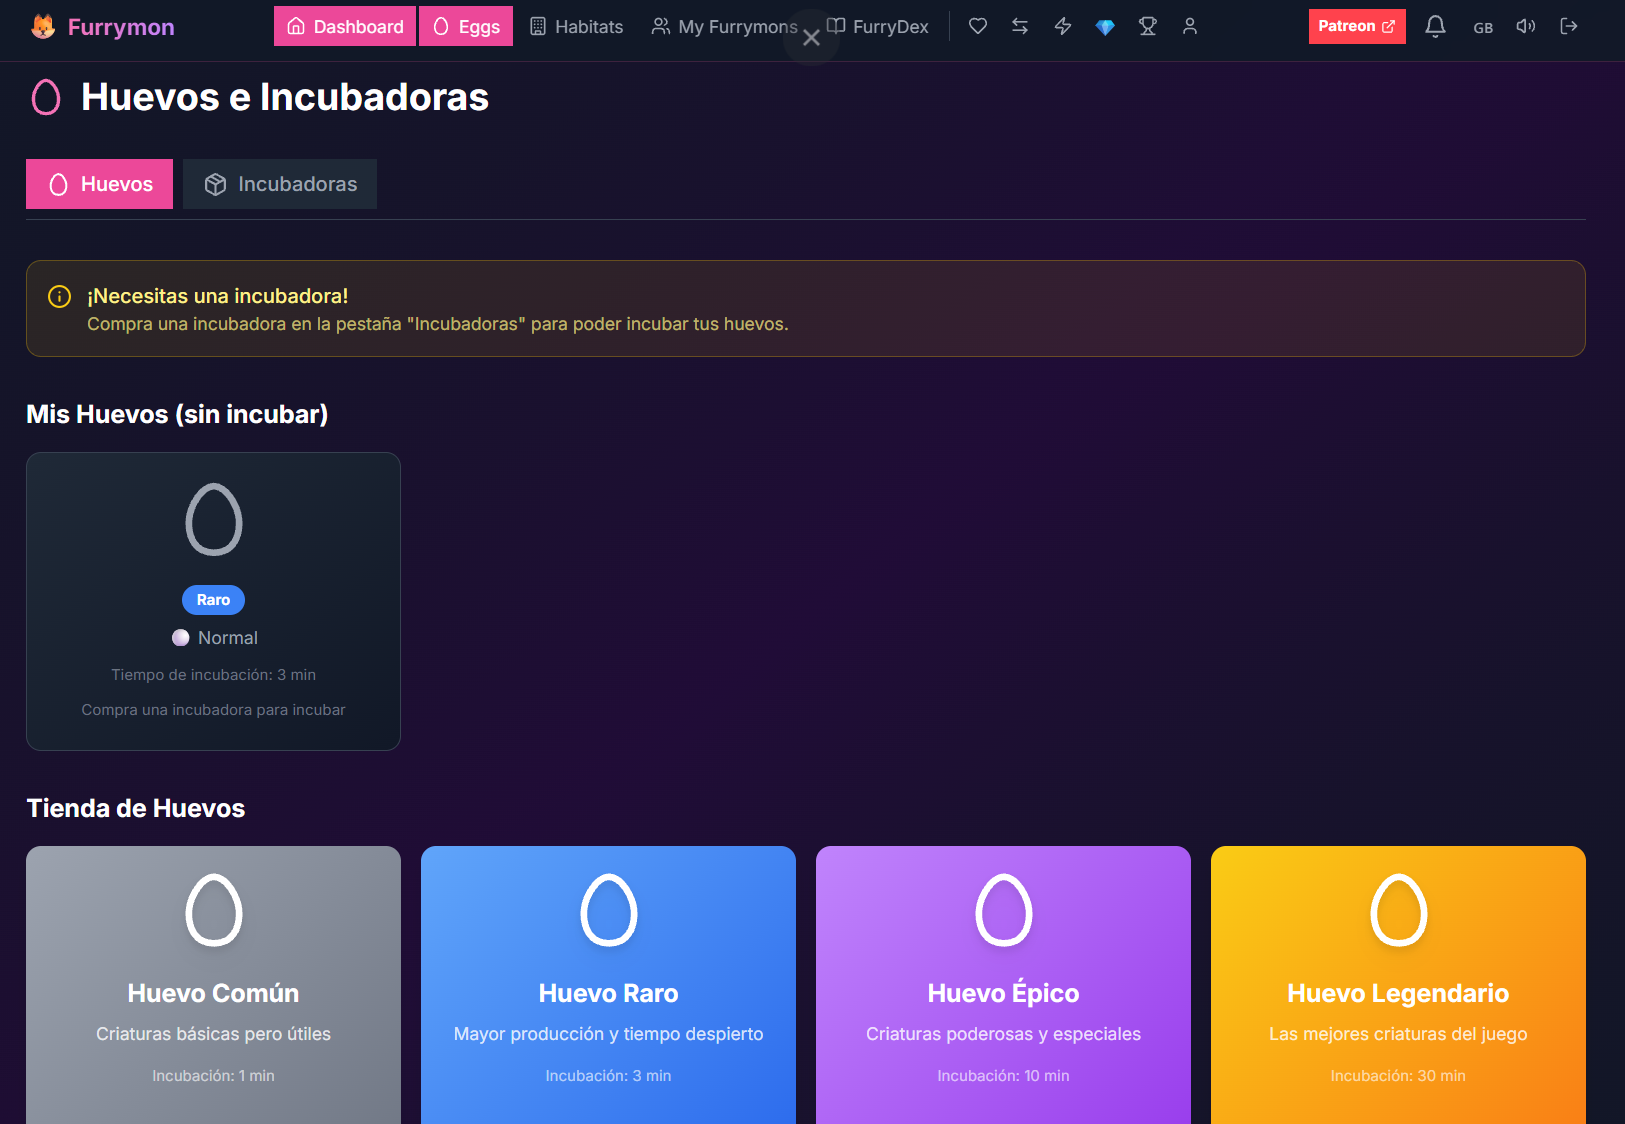Screen dimensions: 1625x1124
Task: Click "Criaturas poderosas y especiales" description
Action: 1004,1034
